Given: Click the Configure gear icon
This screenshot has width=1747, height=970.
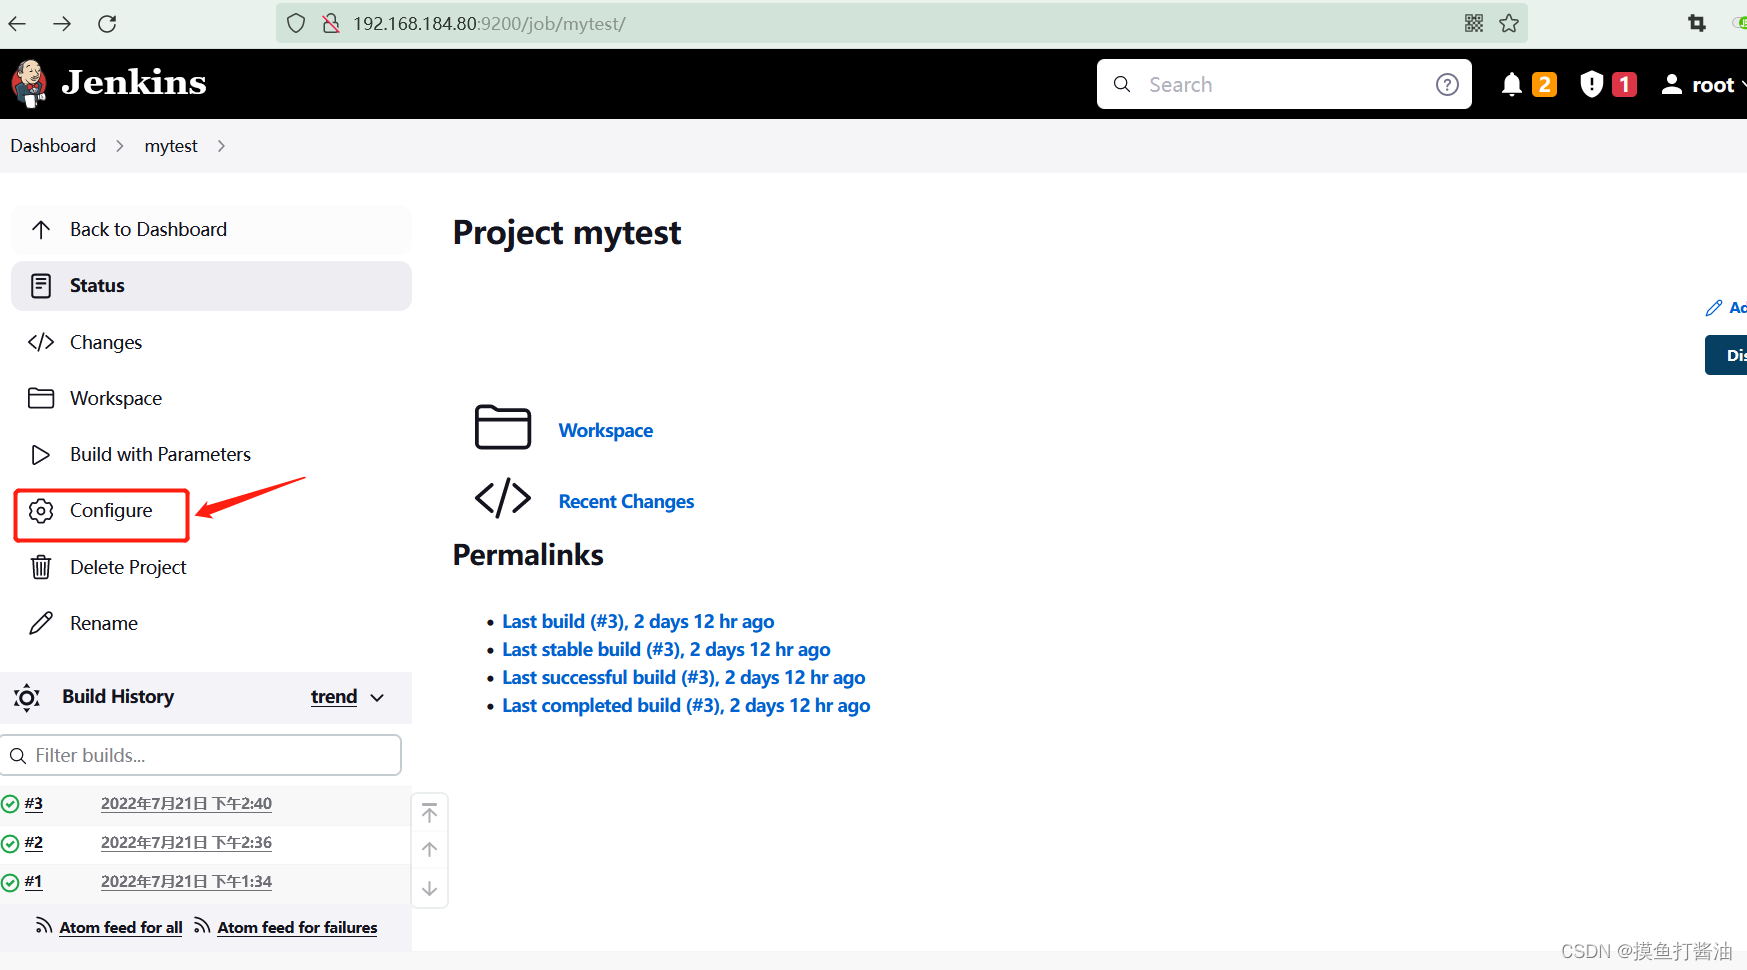Looking at the screenshot, I should (x=41, y=511).
